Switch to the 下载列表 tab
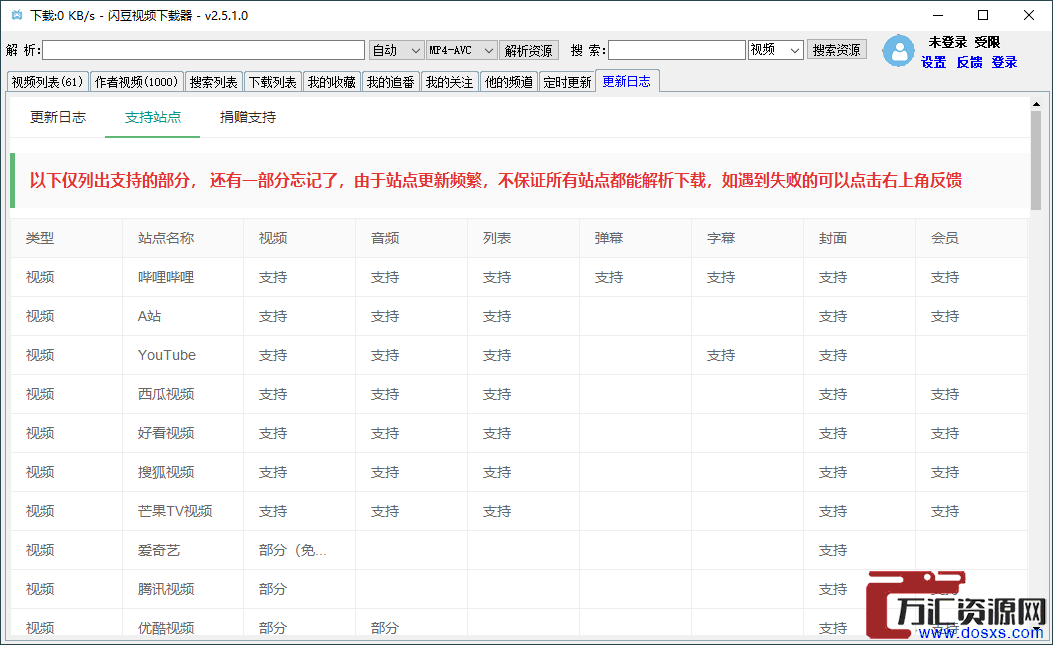 coord(273,82)
